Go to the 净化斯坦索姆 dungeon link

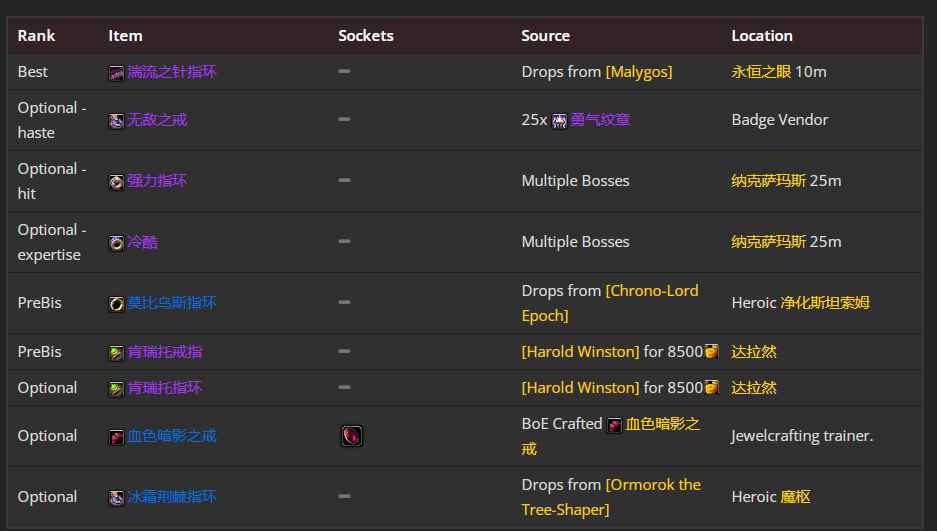(x=825, y=303)
